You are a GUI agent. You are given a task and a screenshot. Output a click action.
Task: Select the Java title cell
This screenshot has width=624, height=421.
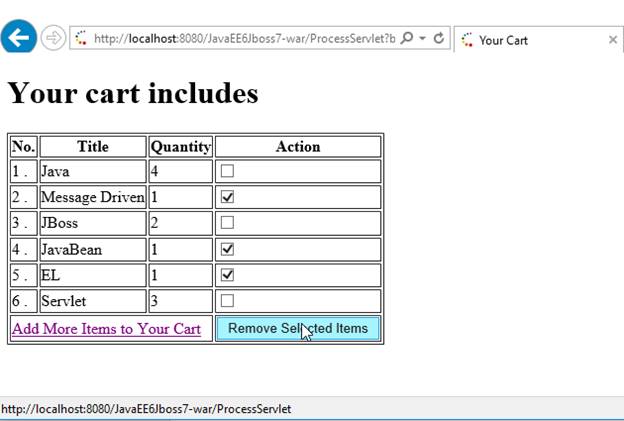[93, 171]
